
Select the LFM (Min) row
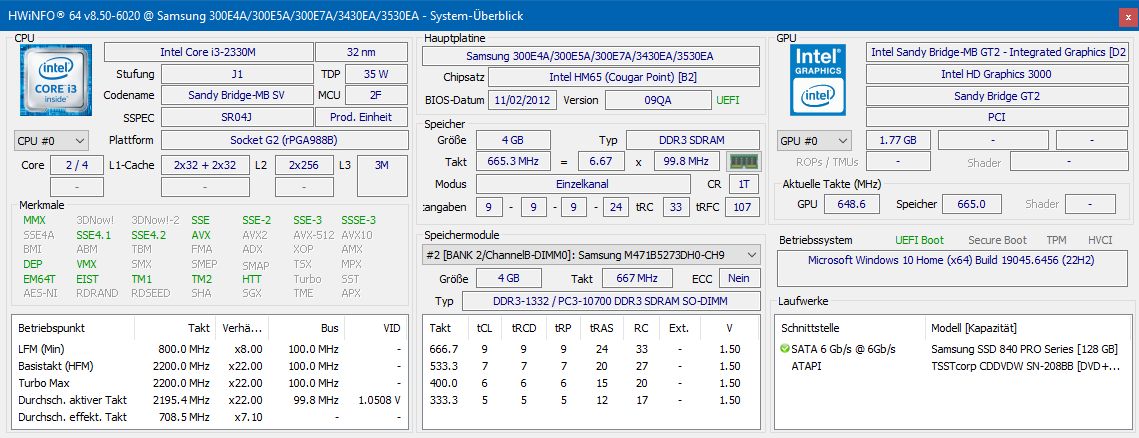click(209, 349)
